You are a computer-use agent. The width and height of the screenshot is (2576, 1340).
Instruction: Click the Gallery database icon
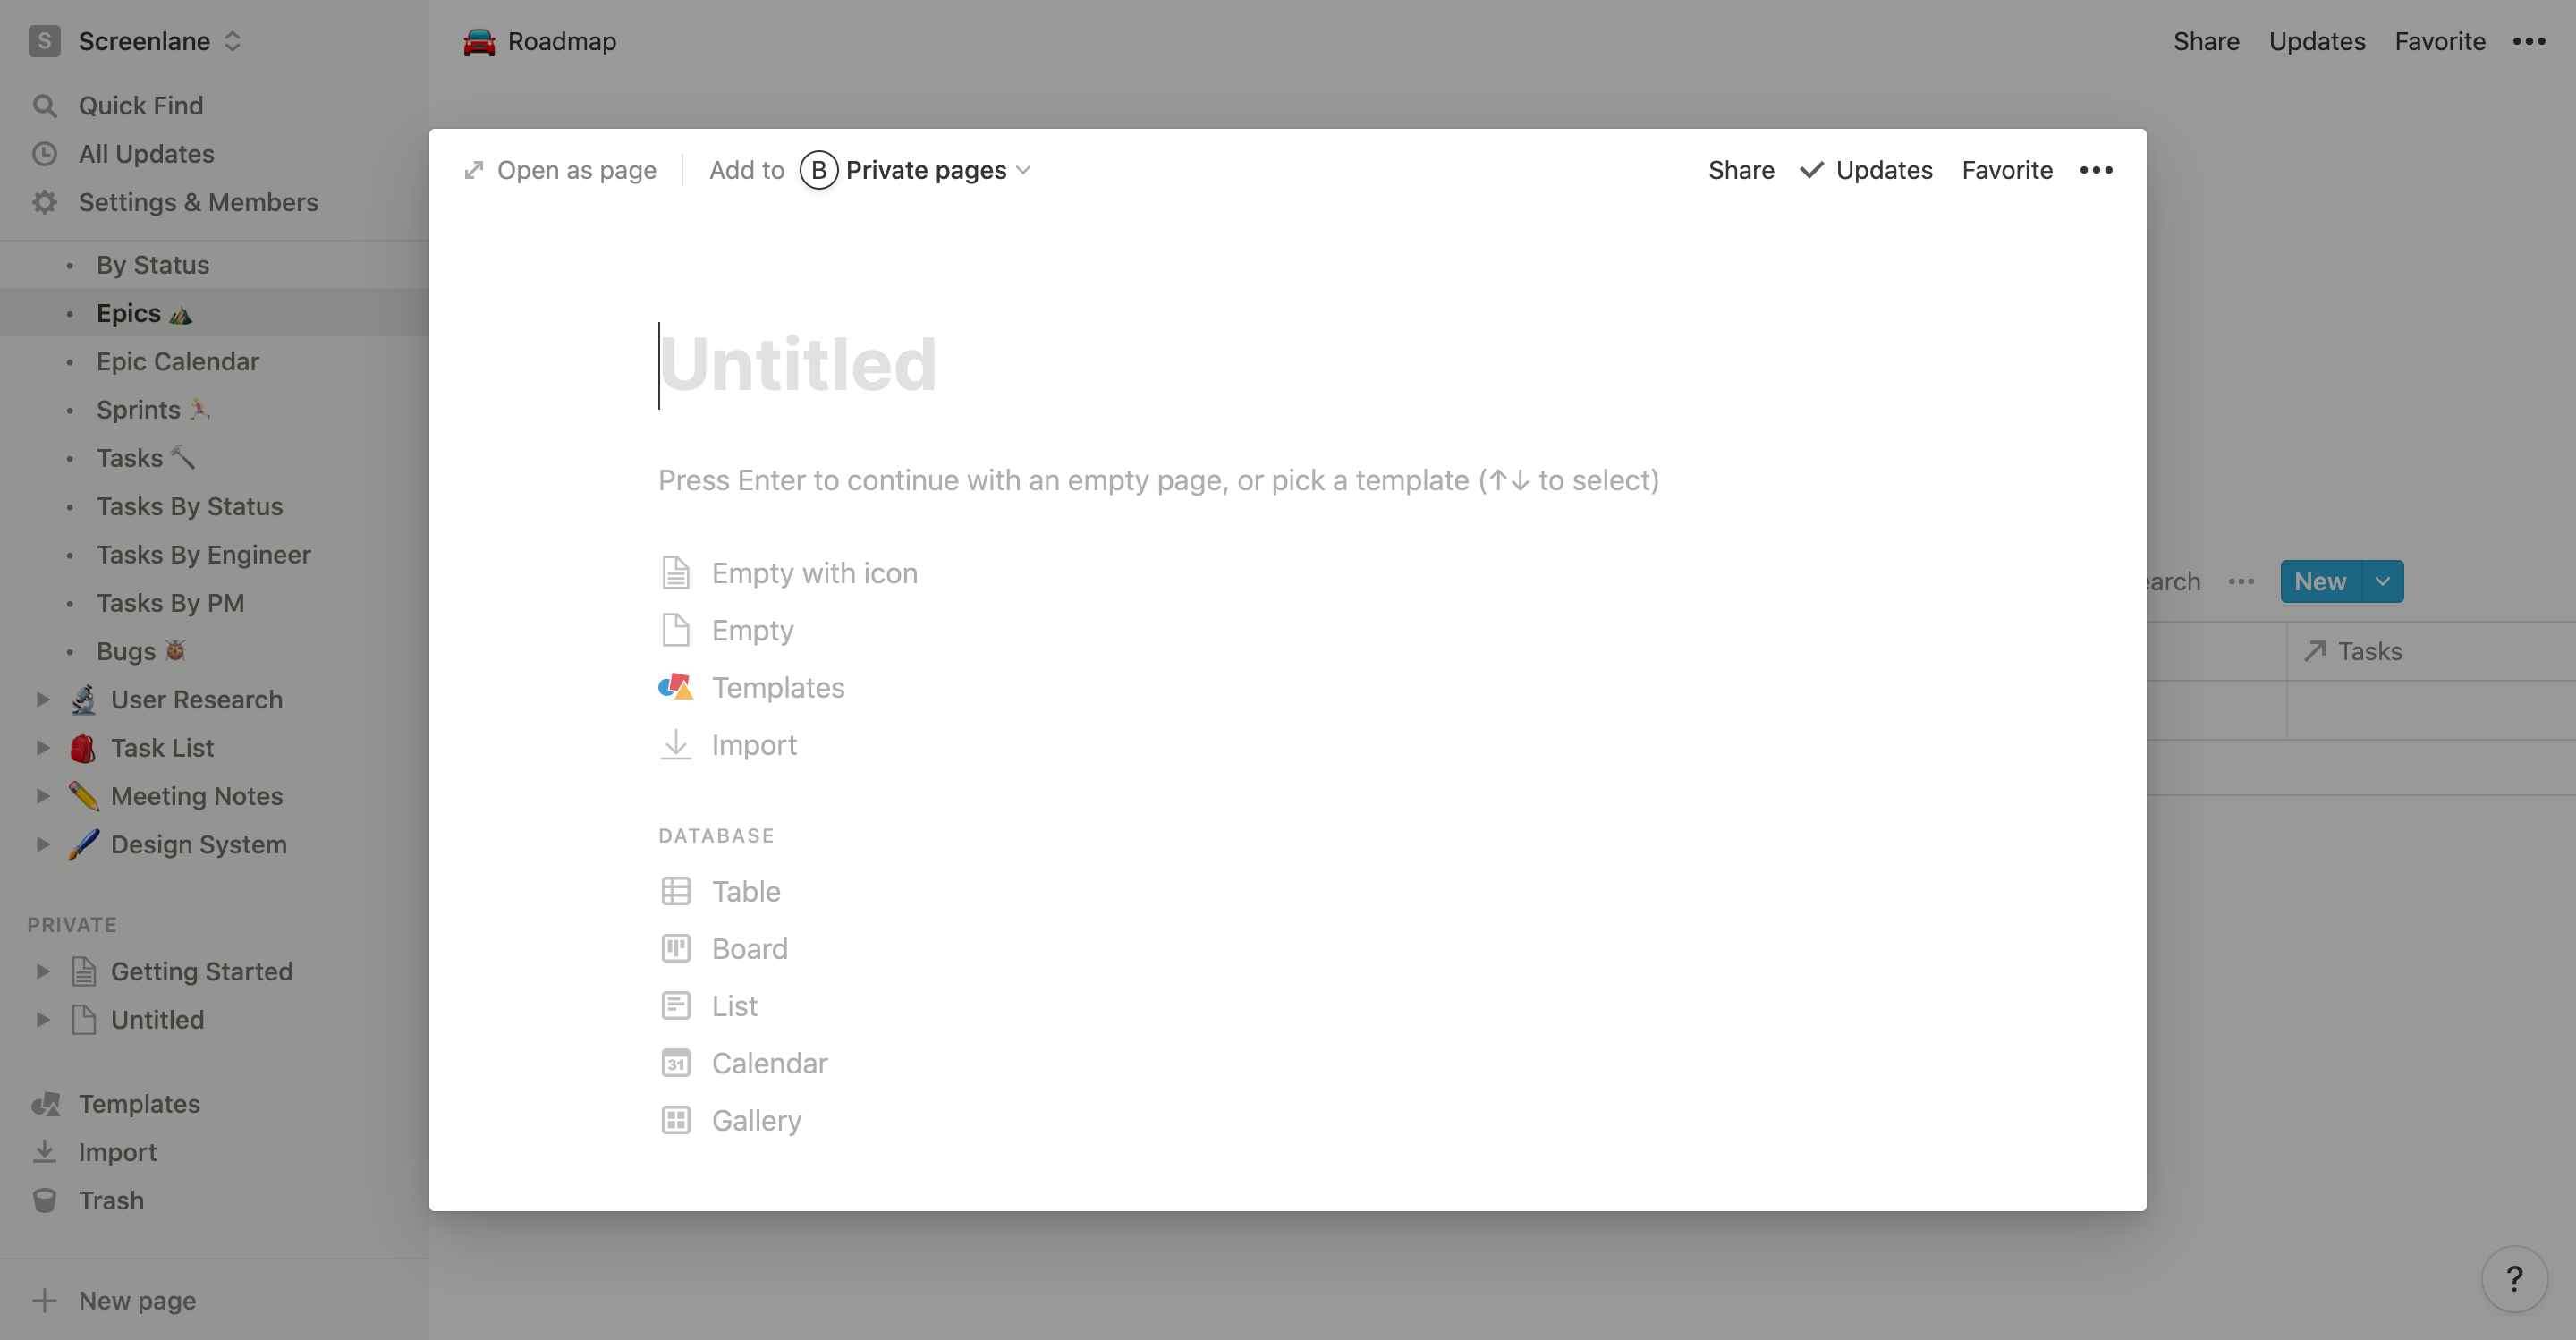674,1118
